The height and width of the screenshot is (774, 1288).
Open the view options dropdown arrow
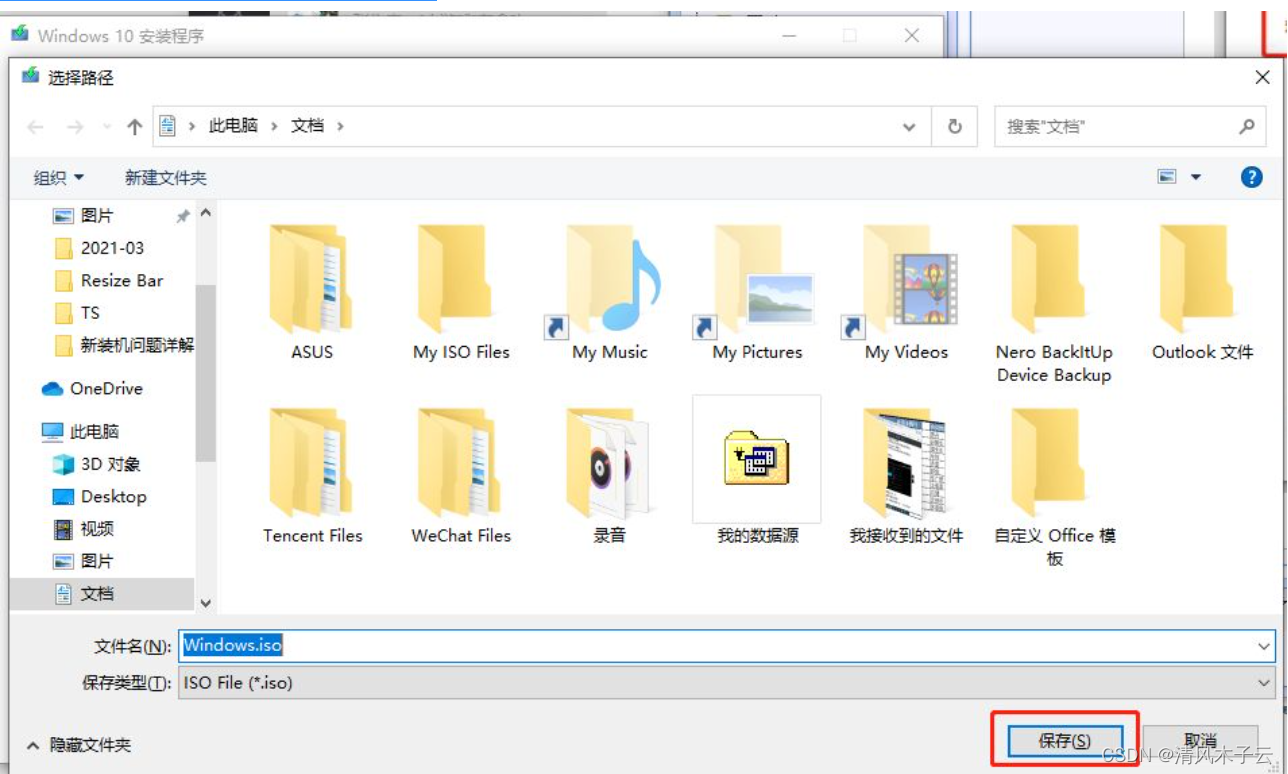point(1196,177)
